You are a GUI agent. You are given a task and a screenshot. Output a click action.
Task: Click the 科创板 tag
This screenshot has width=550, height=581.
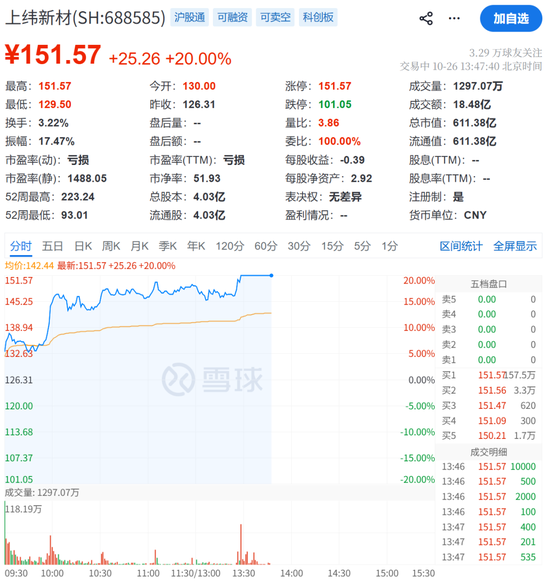pos(318,17)
